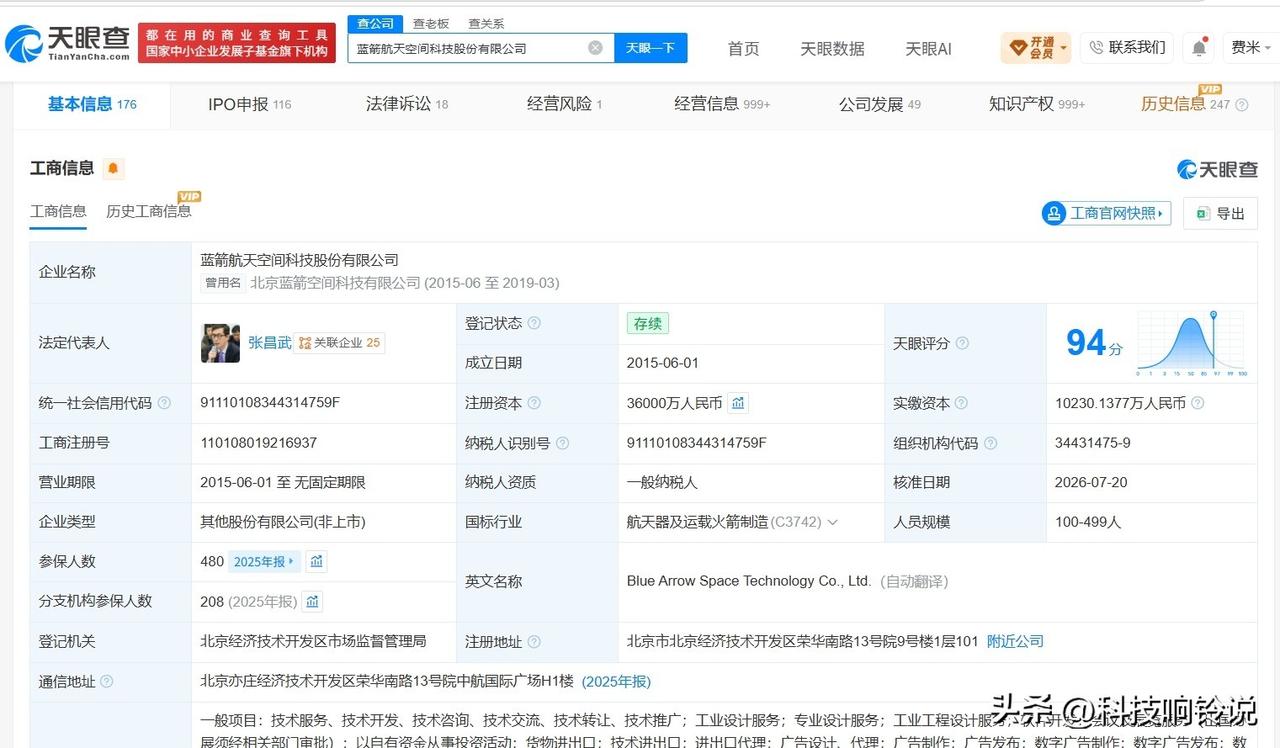
Task: Open the 天眼数据 menu
Action: pos(832,48)
